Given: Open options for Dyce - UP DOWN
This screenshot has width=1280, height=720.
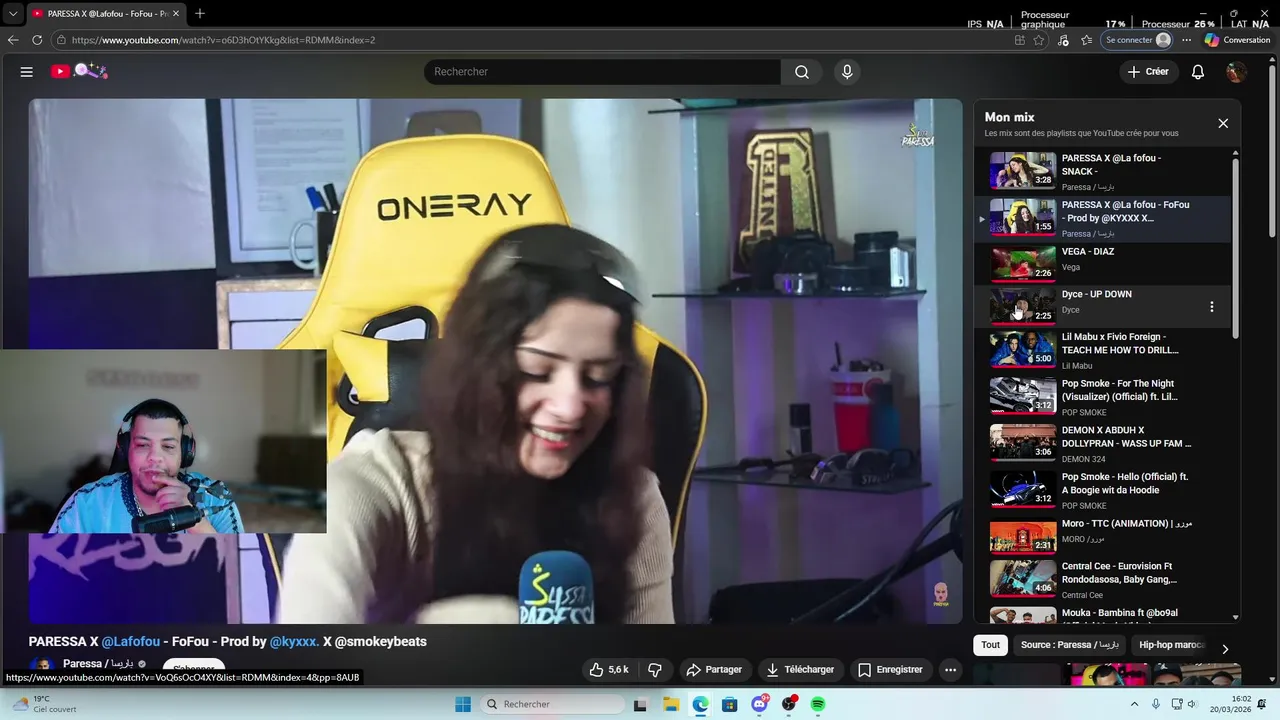Looking at the screenshot, I should [x=1212, y=307].
